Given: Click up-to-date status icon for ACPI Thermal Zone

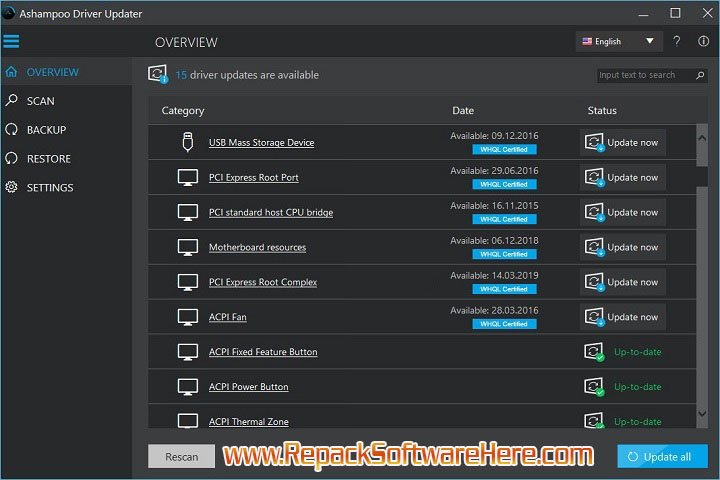Looking at the screenshot, I should [x=594, y=420].
